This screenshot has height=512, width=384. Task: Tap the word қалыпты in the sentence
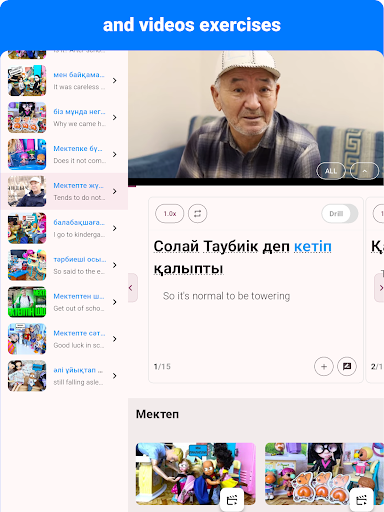pyautogui.click(x=188, y=268)
